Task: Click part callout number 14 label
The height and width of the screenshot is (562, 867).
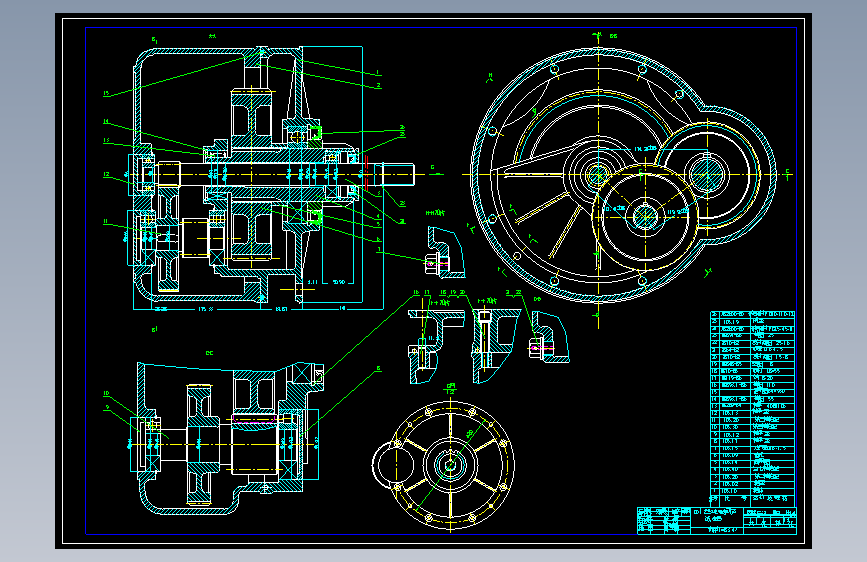Action: coord(106,122)
